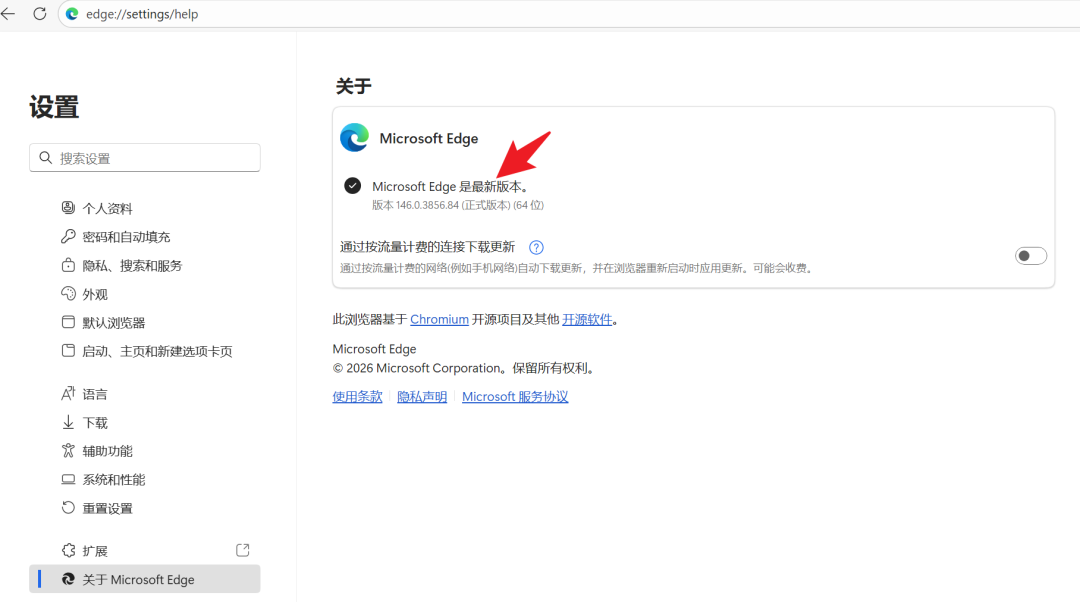The image size is (1080, 602).
Task: Open the Chromium link
Action: (439, 320)
